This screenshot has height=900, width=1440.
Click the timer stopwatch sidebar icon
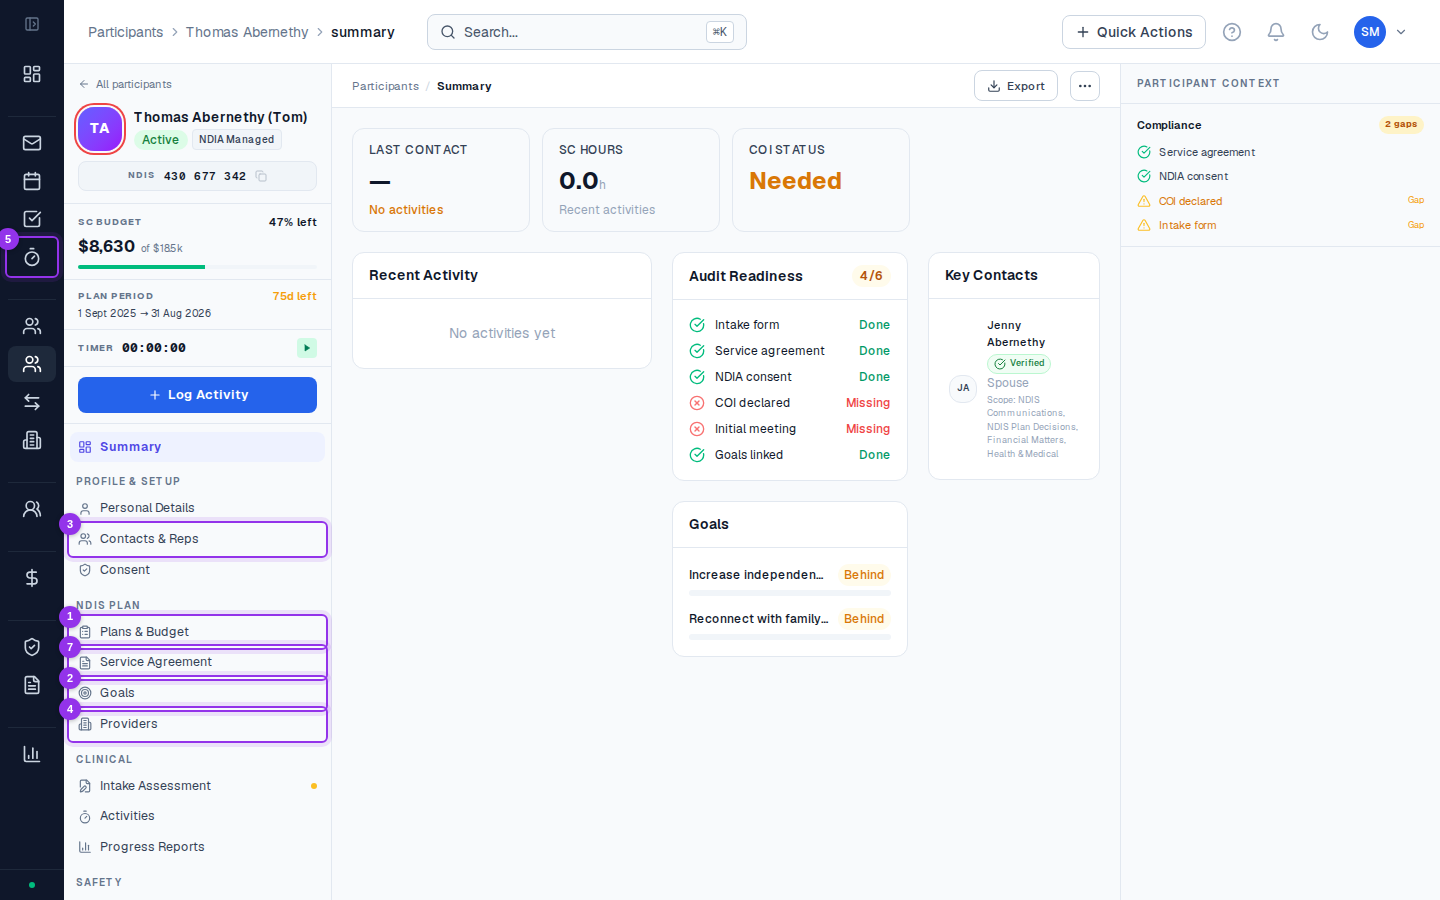[x=32, y=257]
